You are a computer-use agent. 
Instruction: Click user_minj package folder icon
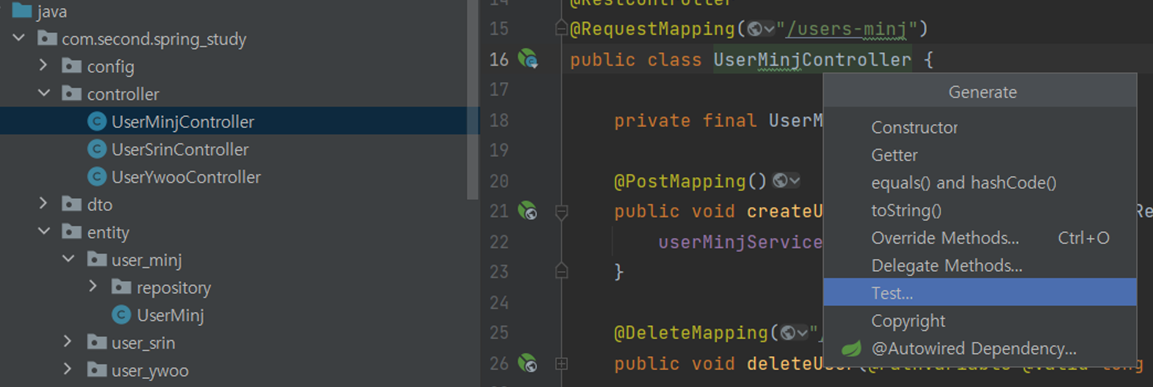click(x=96, y=259)
